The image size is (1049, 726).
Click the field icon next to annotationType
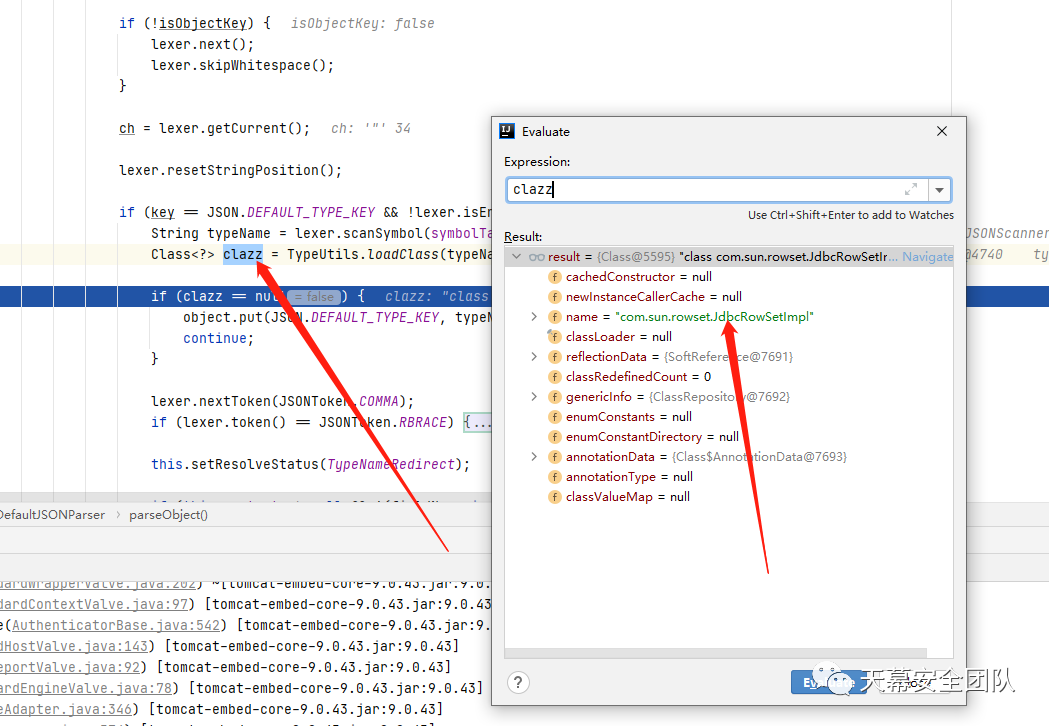pyautogui.click(x=554, y=477)
